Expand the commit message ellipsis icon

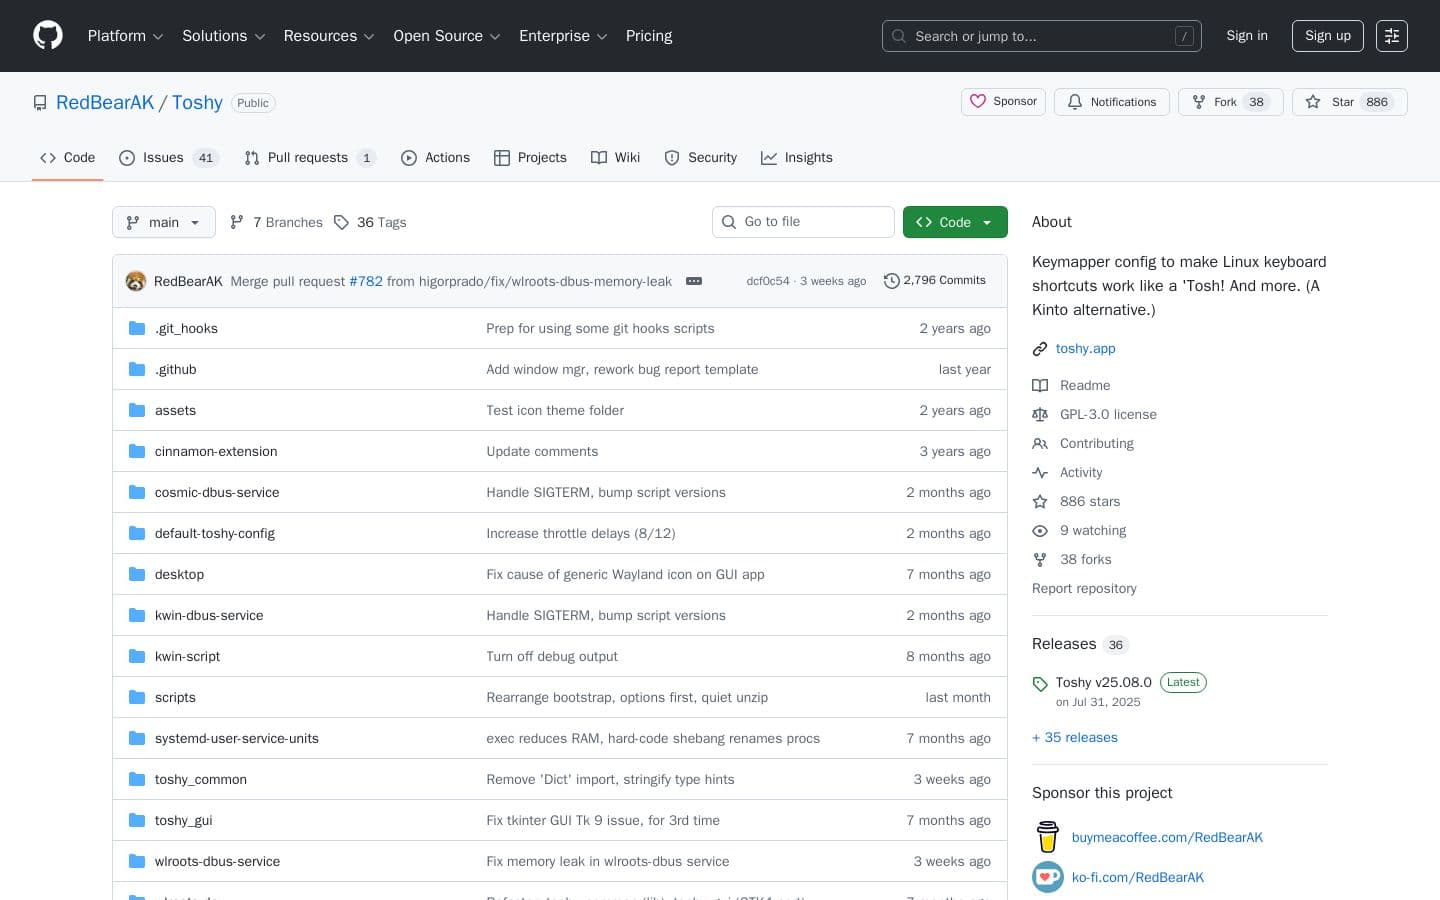coord(694,281)
